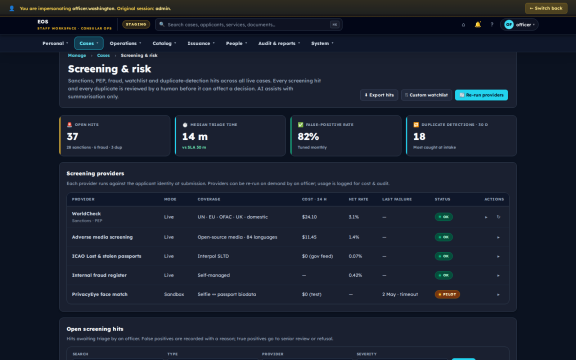Run ICAO Lost & stolen passports with the play icon
Image resolution: width=576 pixels, height=360 pixels.
(x=498, y=256)
